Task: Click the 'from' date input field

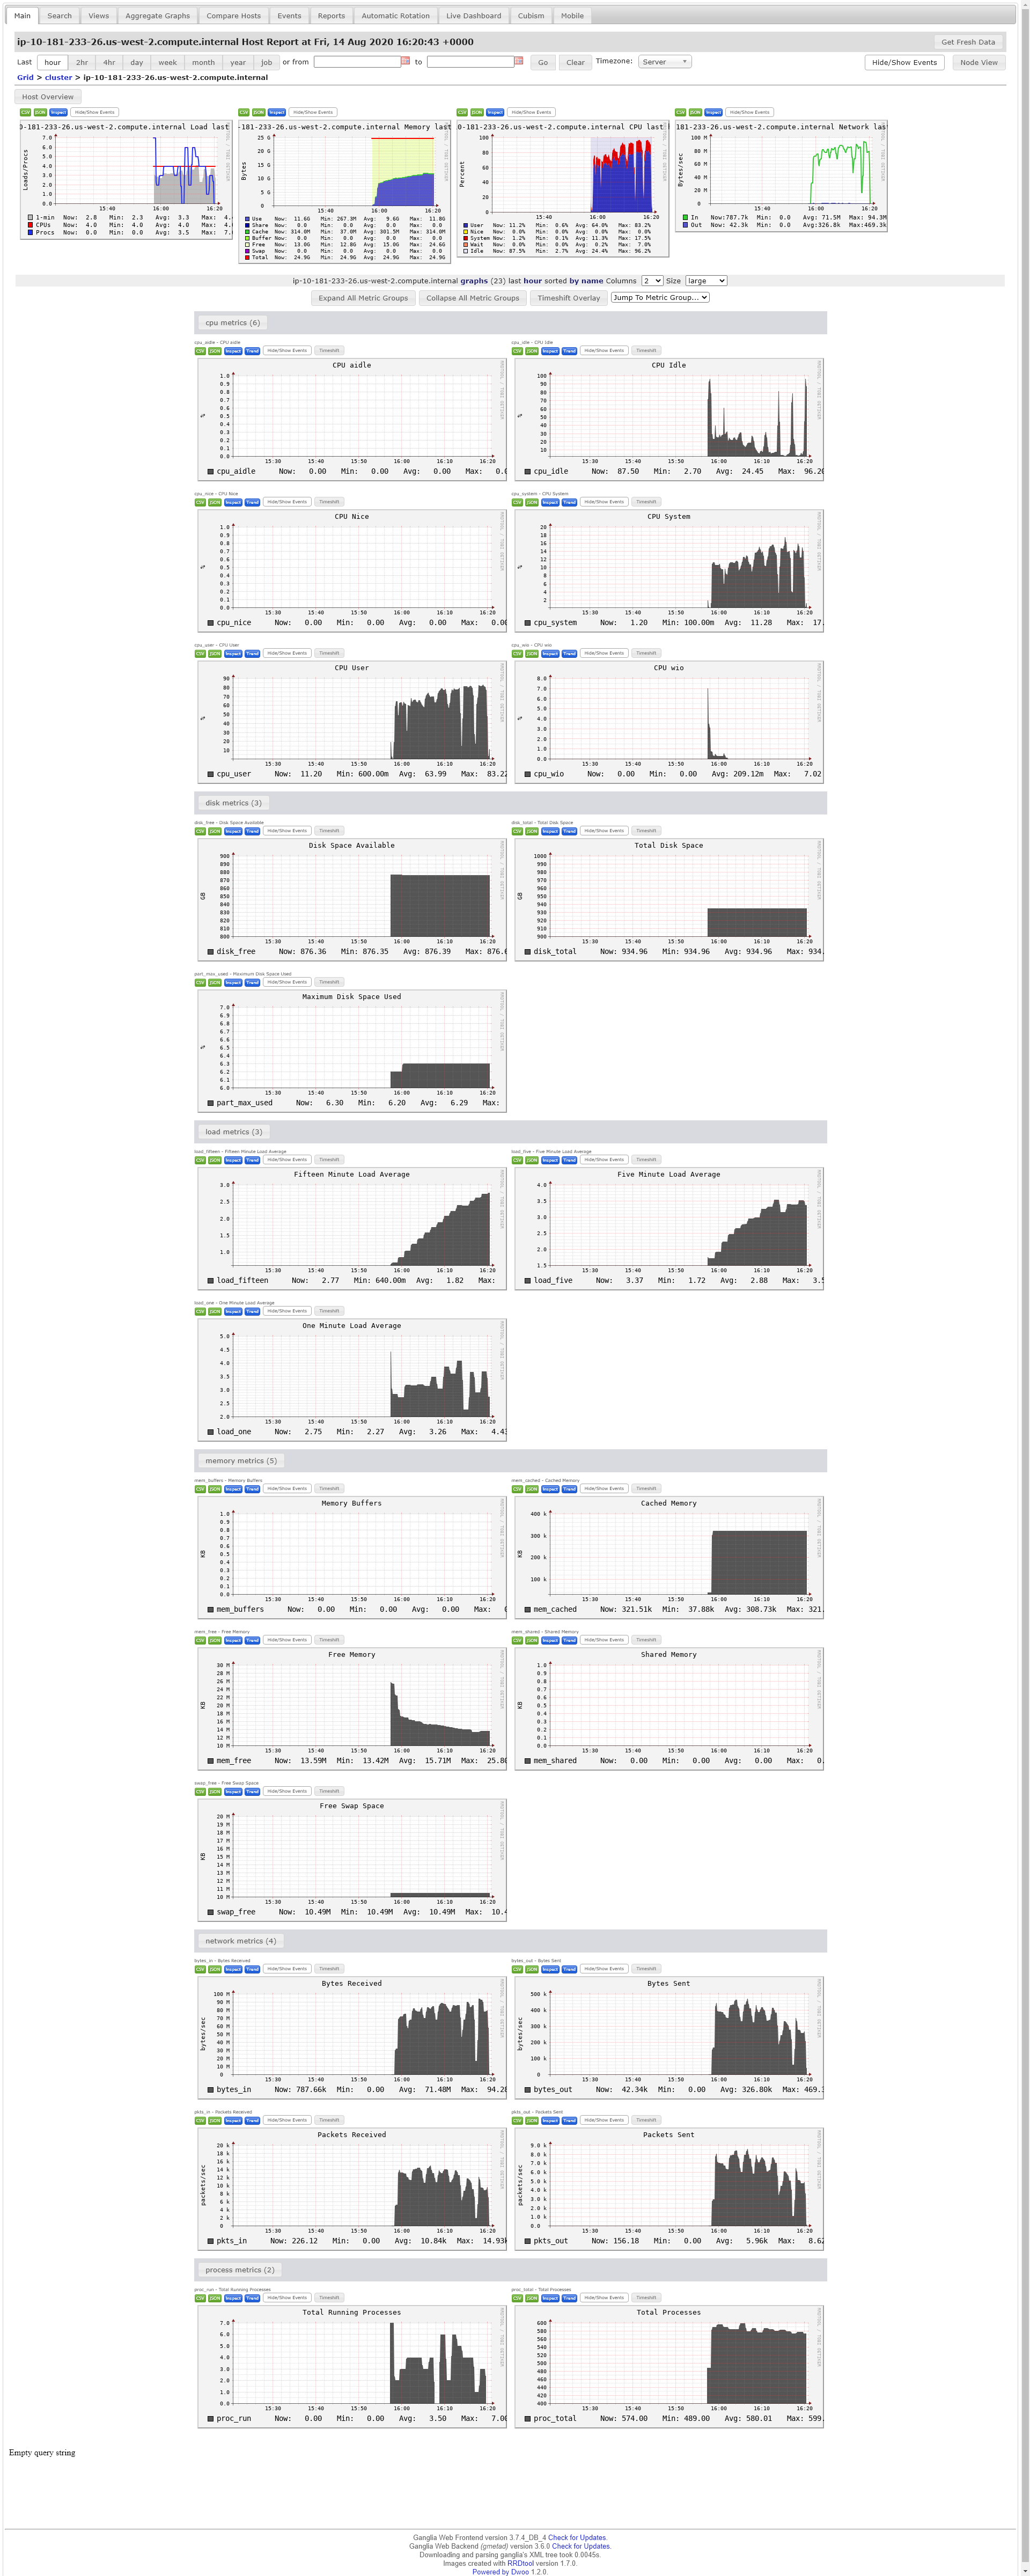Action: click(357, 62)
